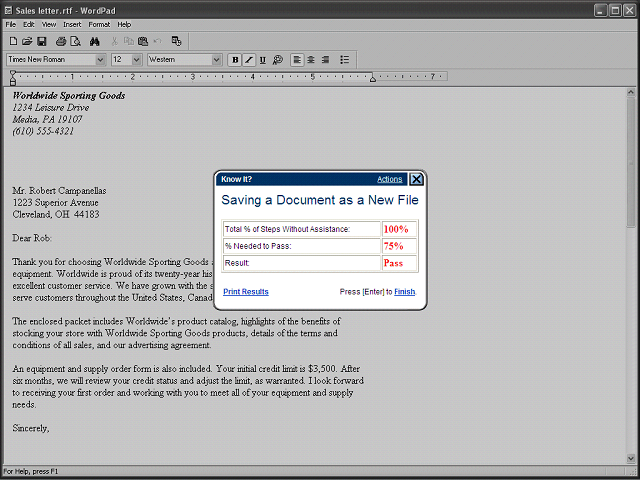Click the Date/Time insert icon

coord(176,41)
